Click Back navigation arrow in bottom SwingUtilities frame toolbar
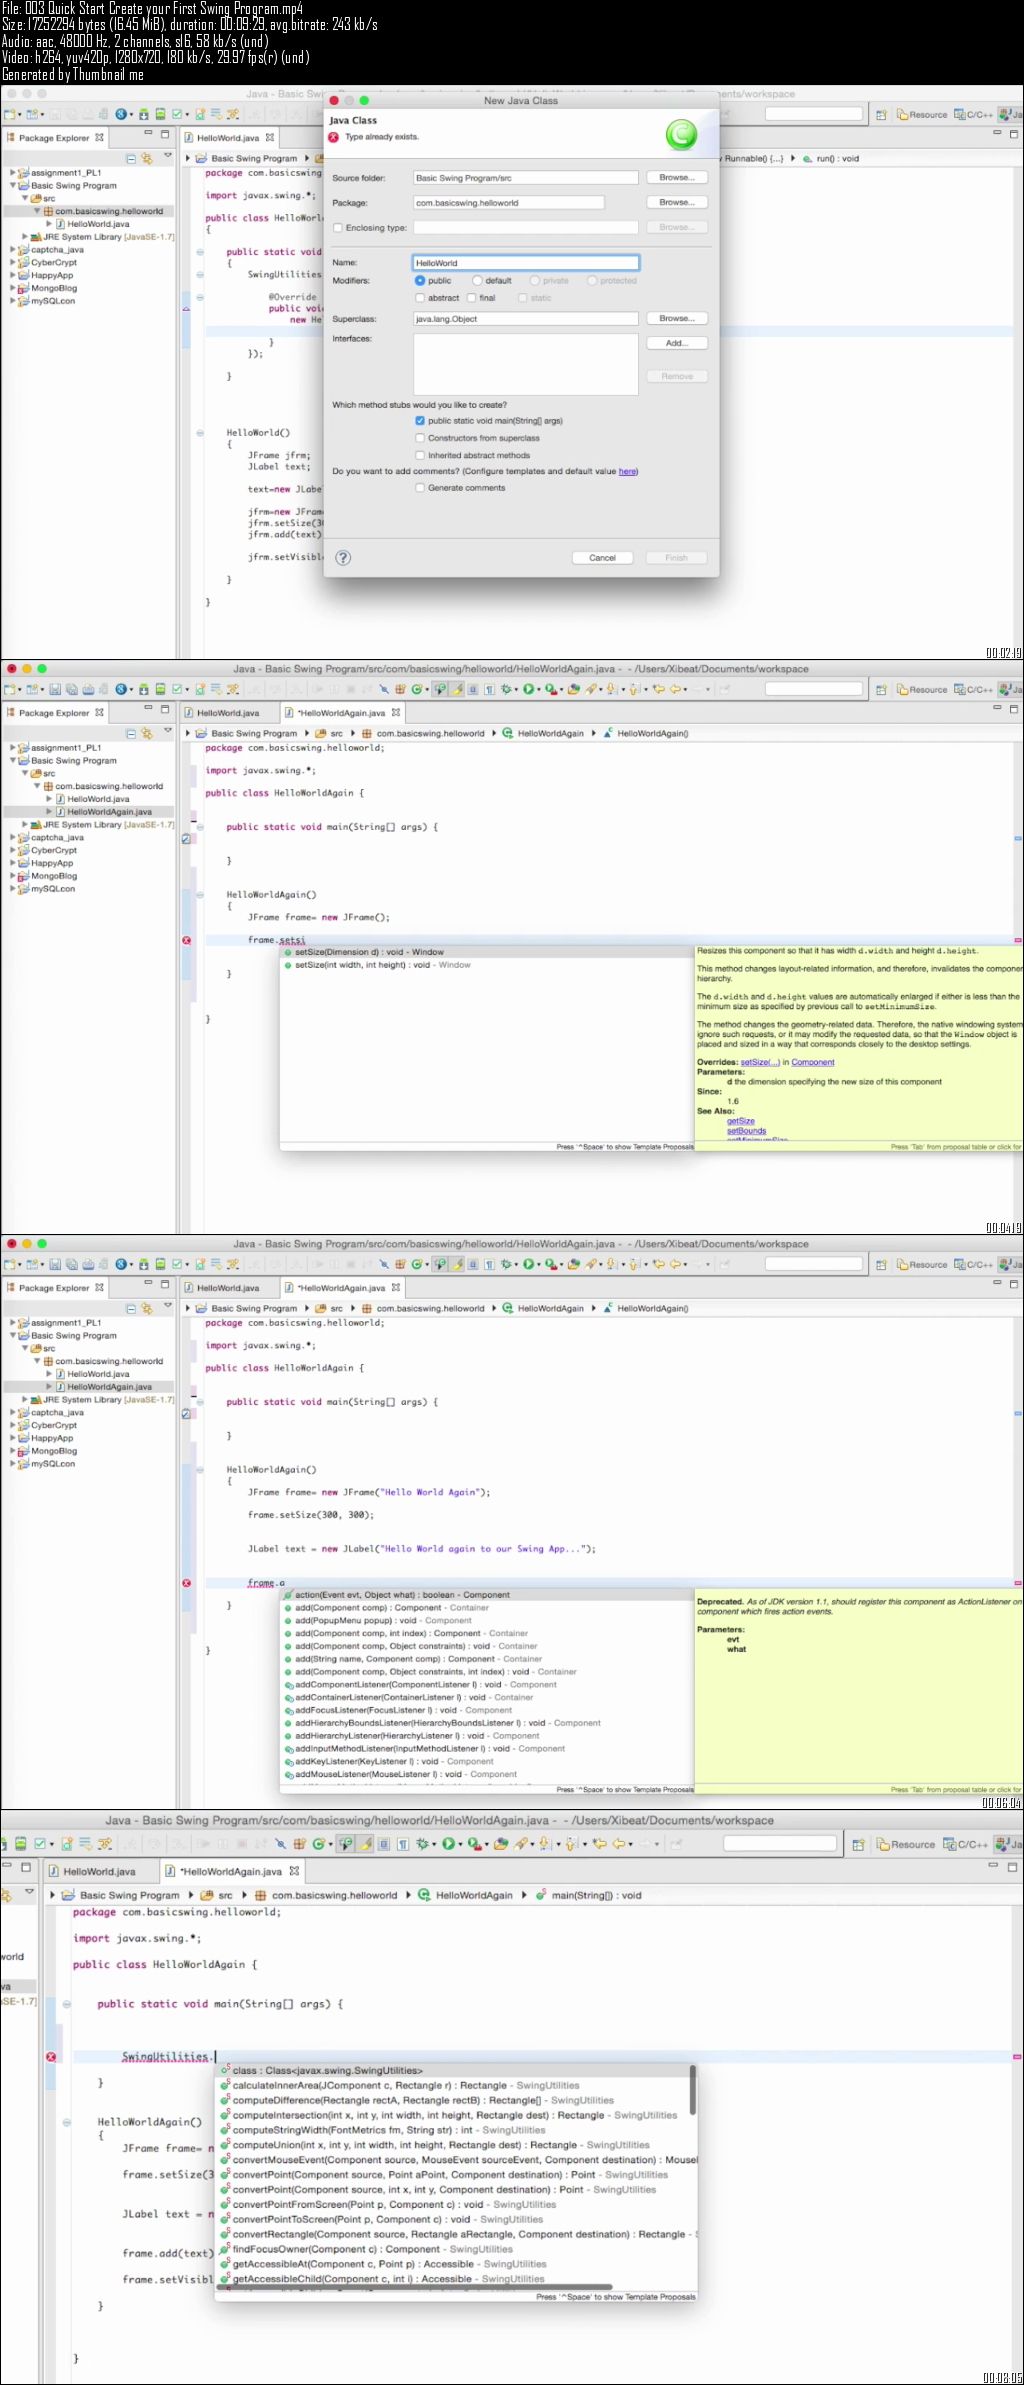This screenshot has width=1024, height=2385. [x=619, y=1844]
